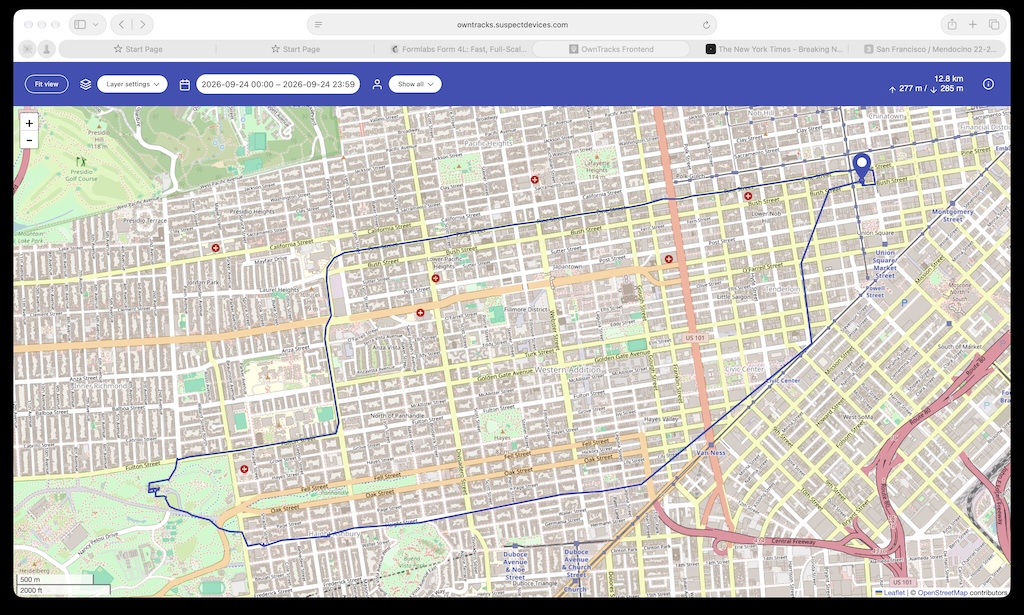Zoom out the map with minus
1024x615 pixels.
29,140
